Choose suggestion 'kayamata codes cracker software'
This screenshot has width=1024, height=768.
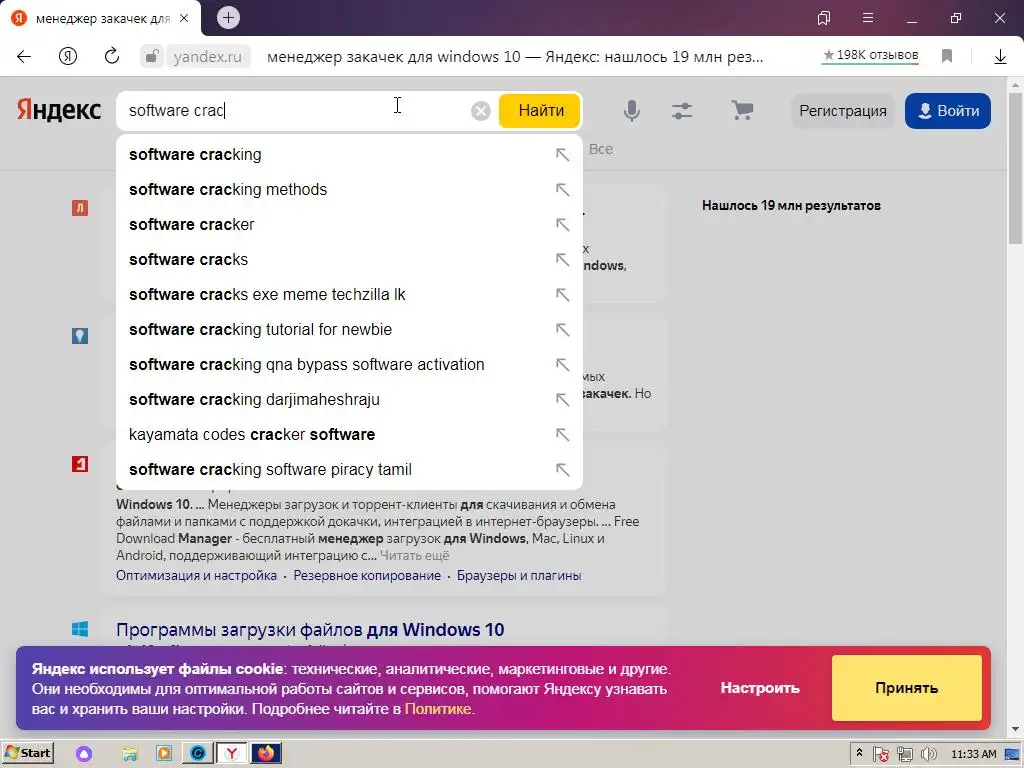pyautogui.click(x=349, y=434)
